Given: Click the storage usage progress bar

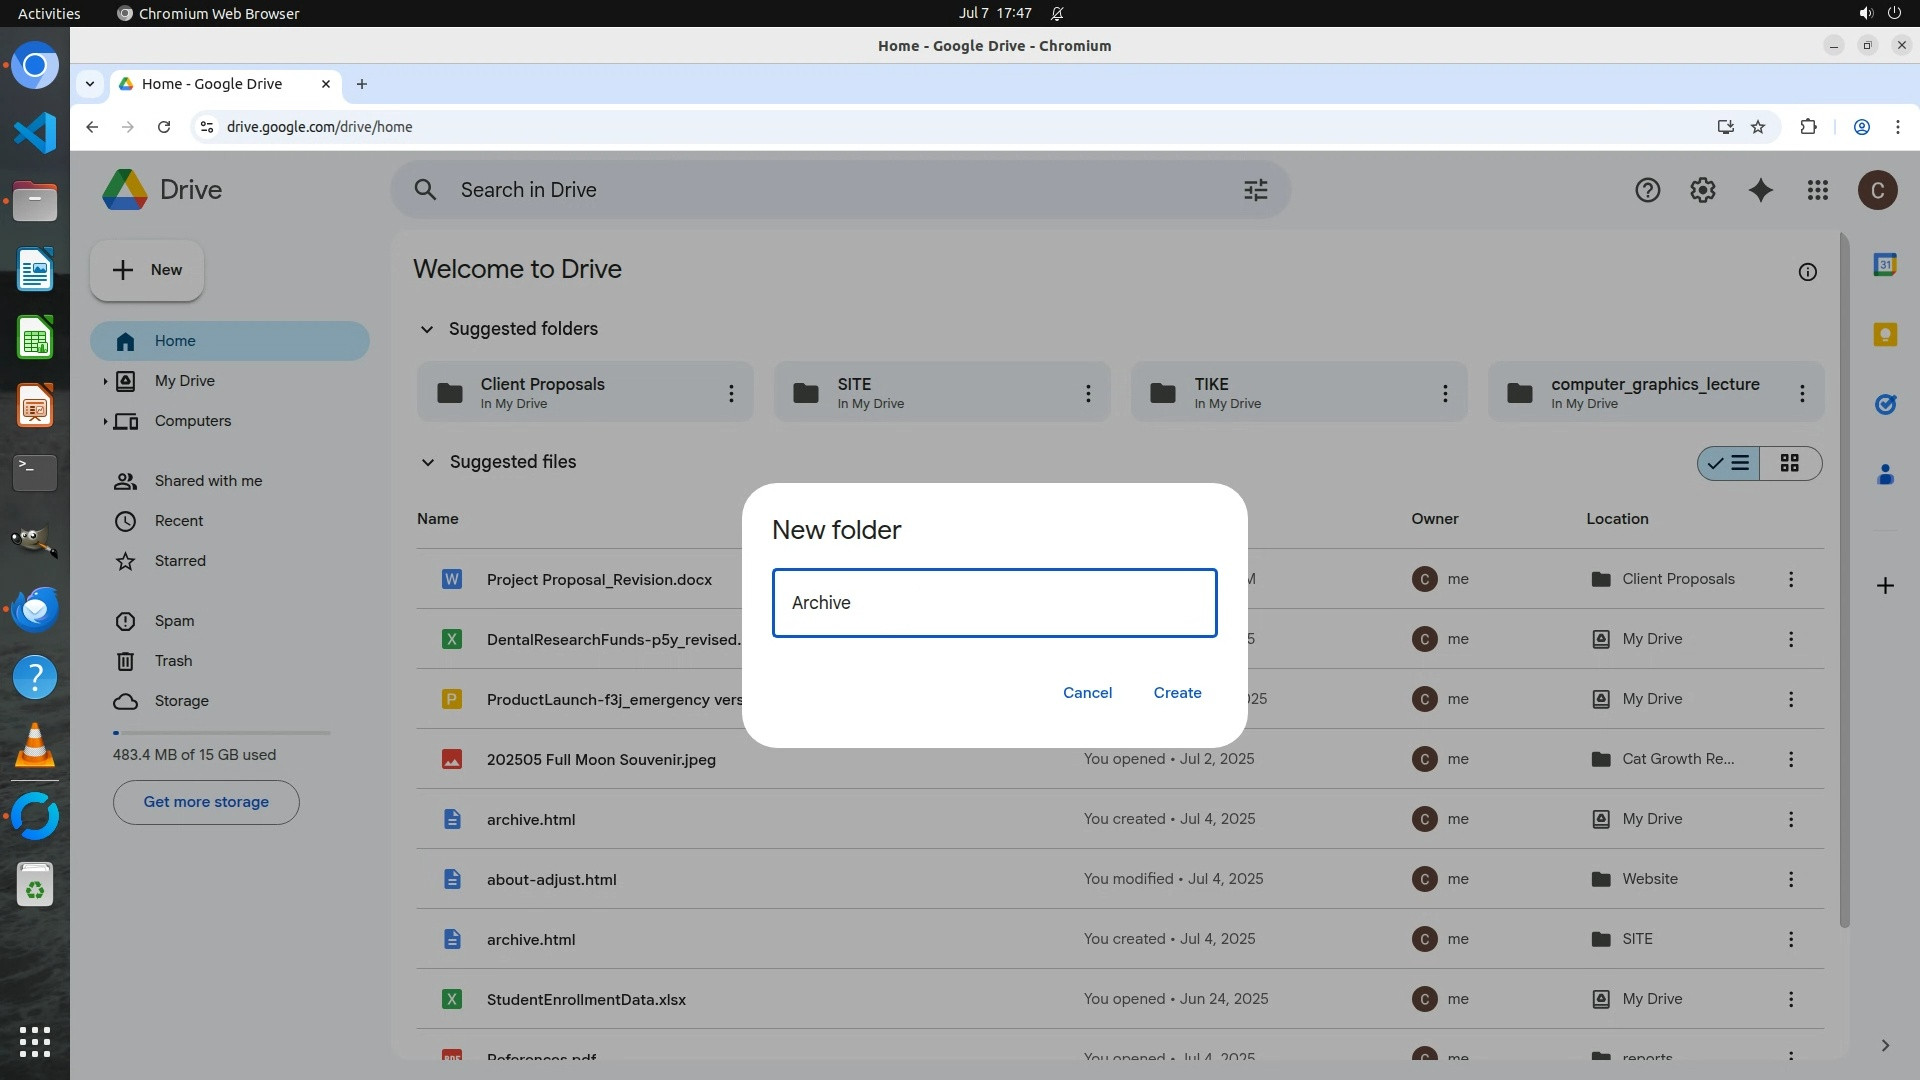Looking at the screenshot, I should tap(221, 733).
